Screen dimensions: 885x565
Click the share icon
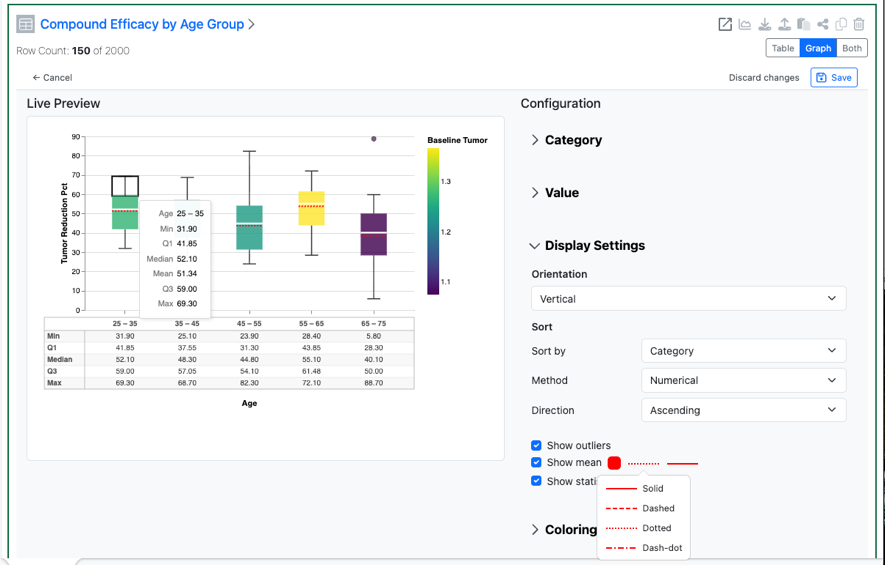[823, 24]
